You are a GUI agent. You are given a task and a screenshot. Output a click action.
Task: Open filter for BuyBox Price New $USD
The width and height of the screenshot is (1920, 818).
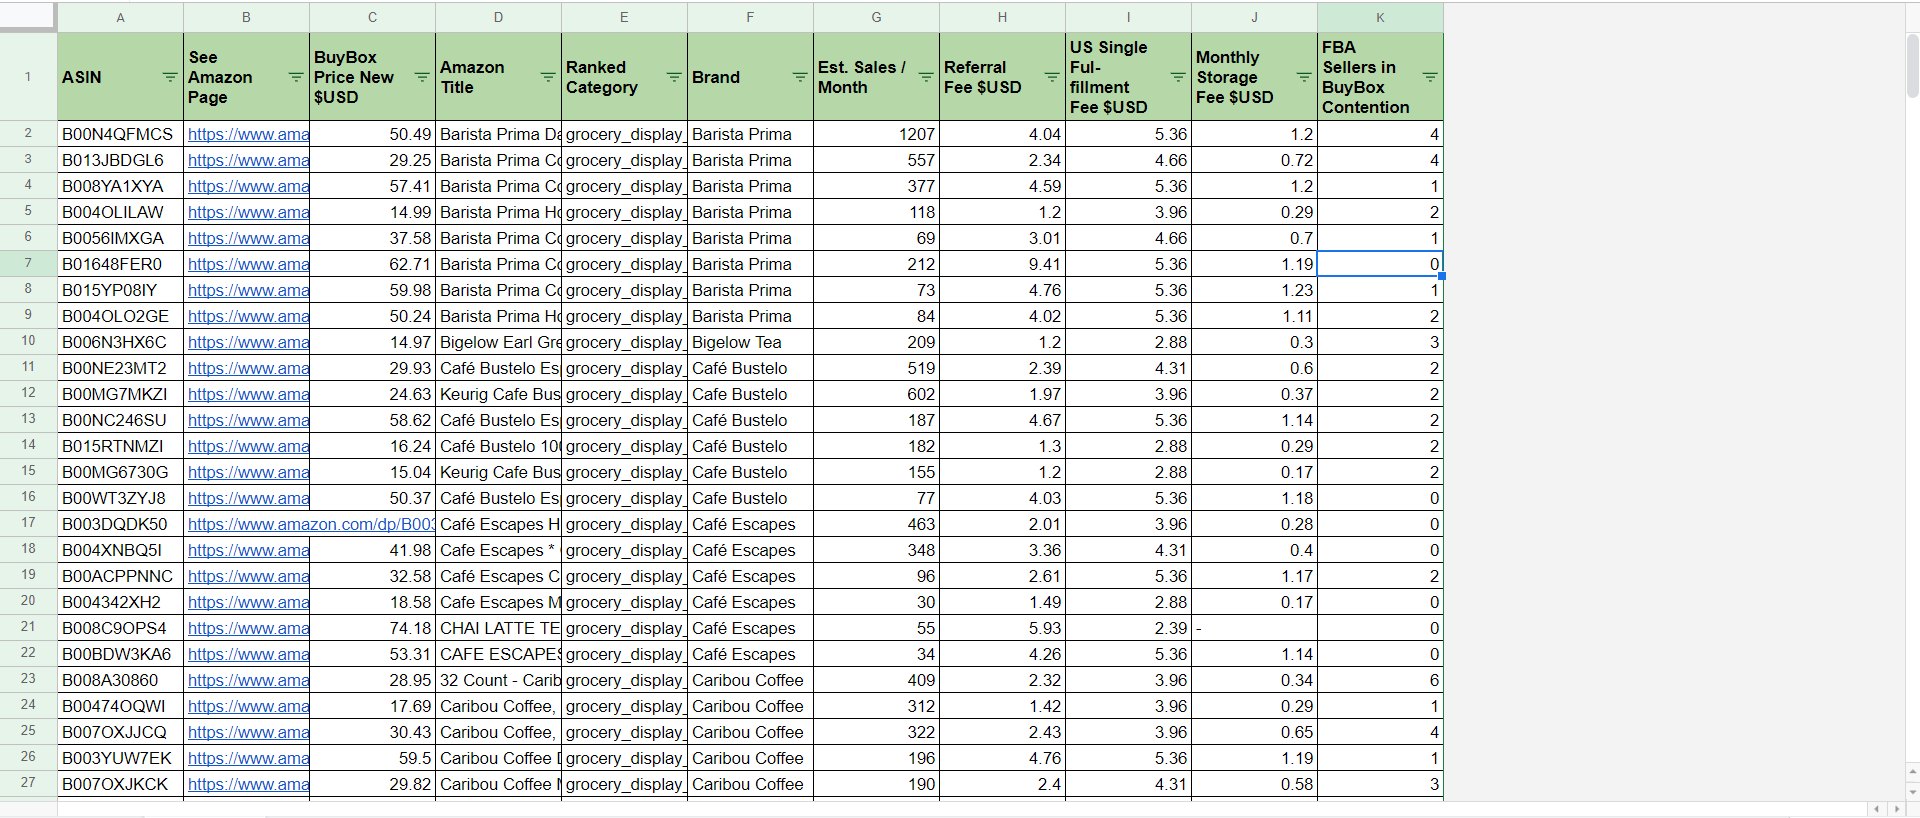coord(422,77)
